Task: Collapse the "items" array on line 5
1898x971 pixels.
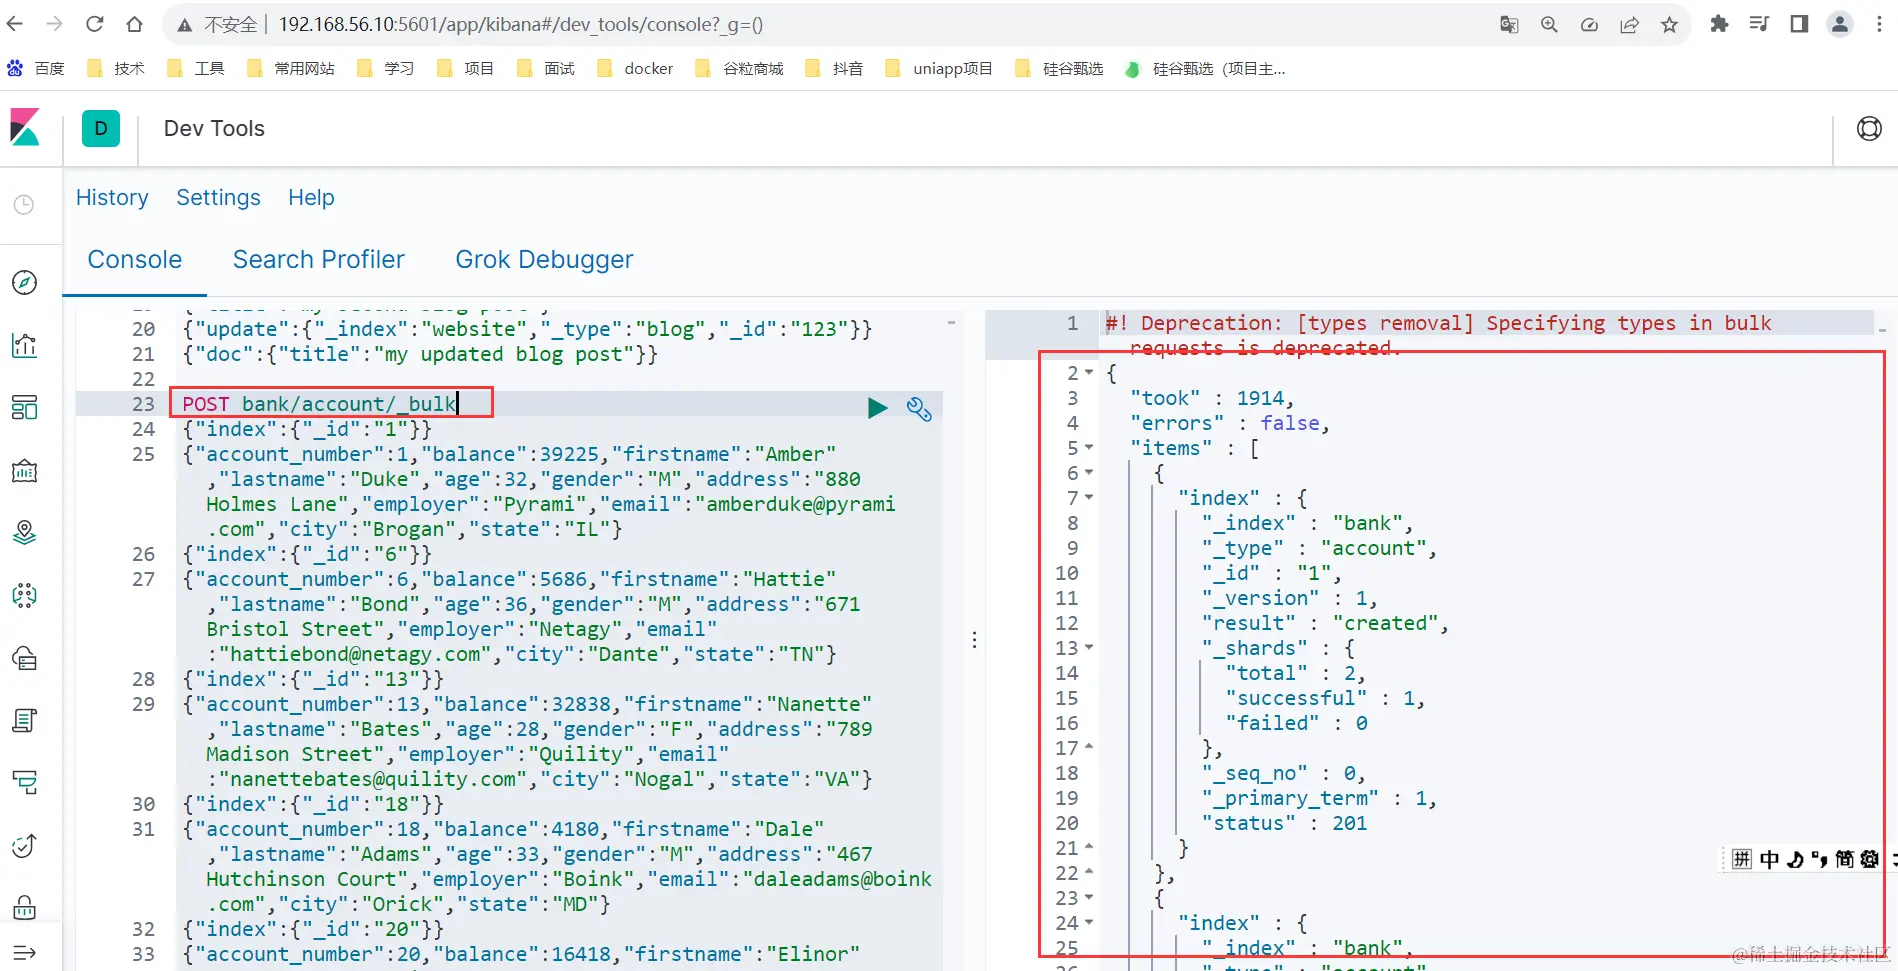Action: 1089,448
